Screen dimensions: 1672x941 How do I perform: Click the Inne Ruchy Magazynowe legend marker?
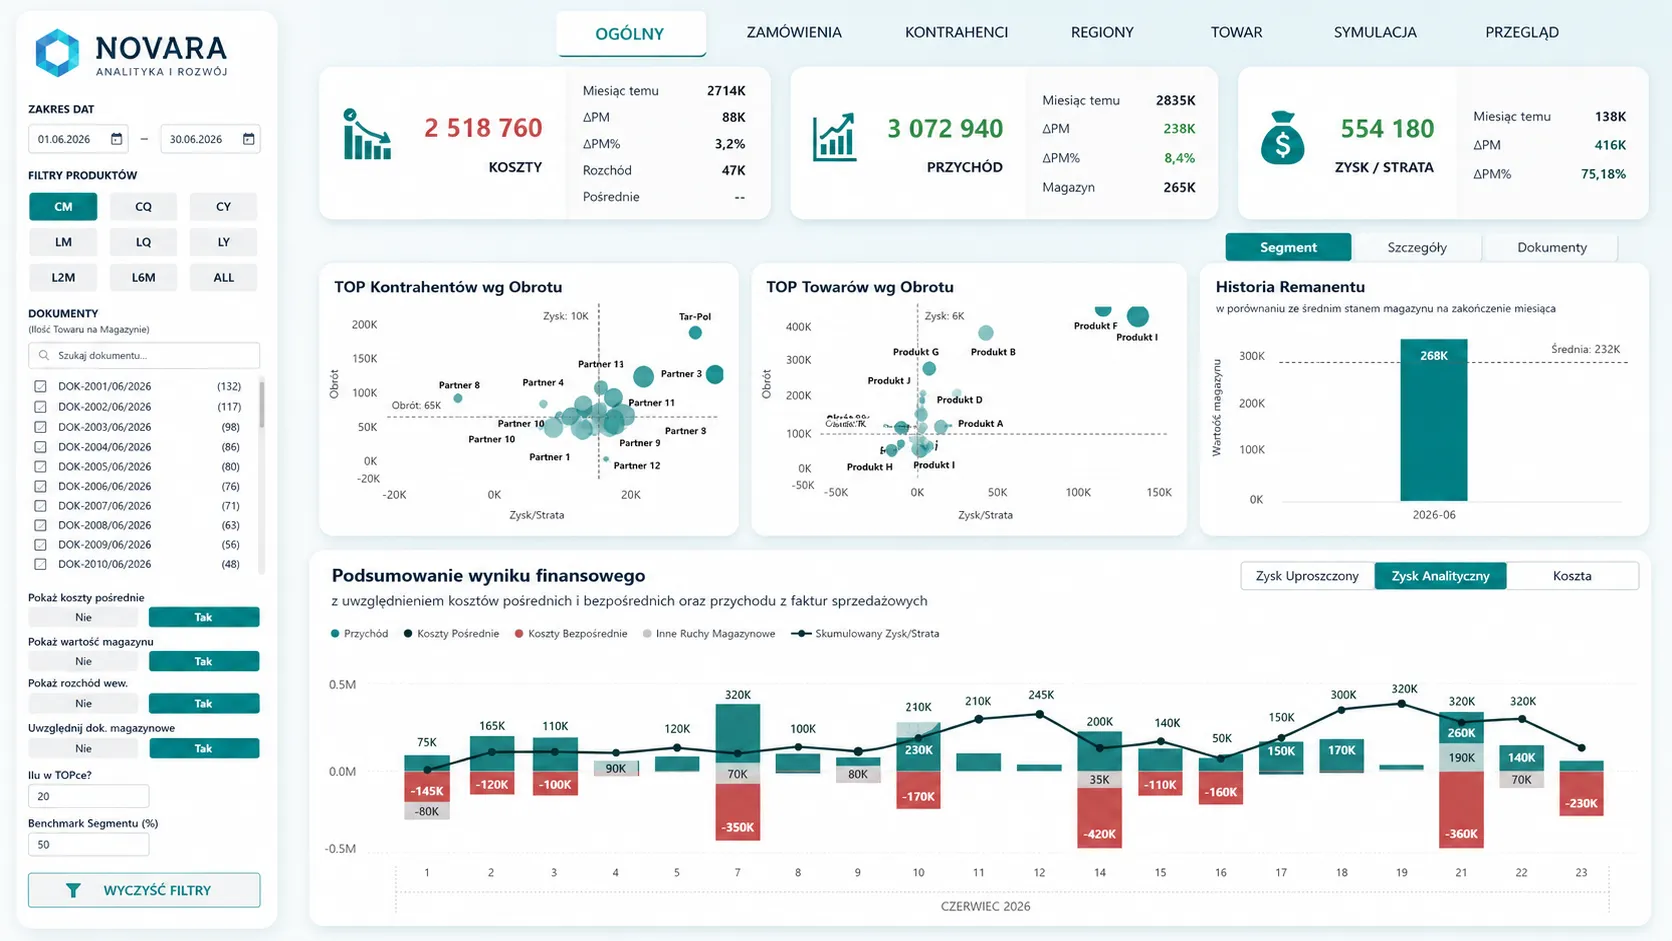pyautogui.click(x=647, y=634)
